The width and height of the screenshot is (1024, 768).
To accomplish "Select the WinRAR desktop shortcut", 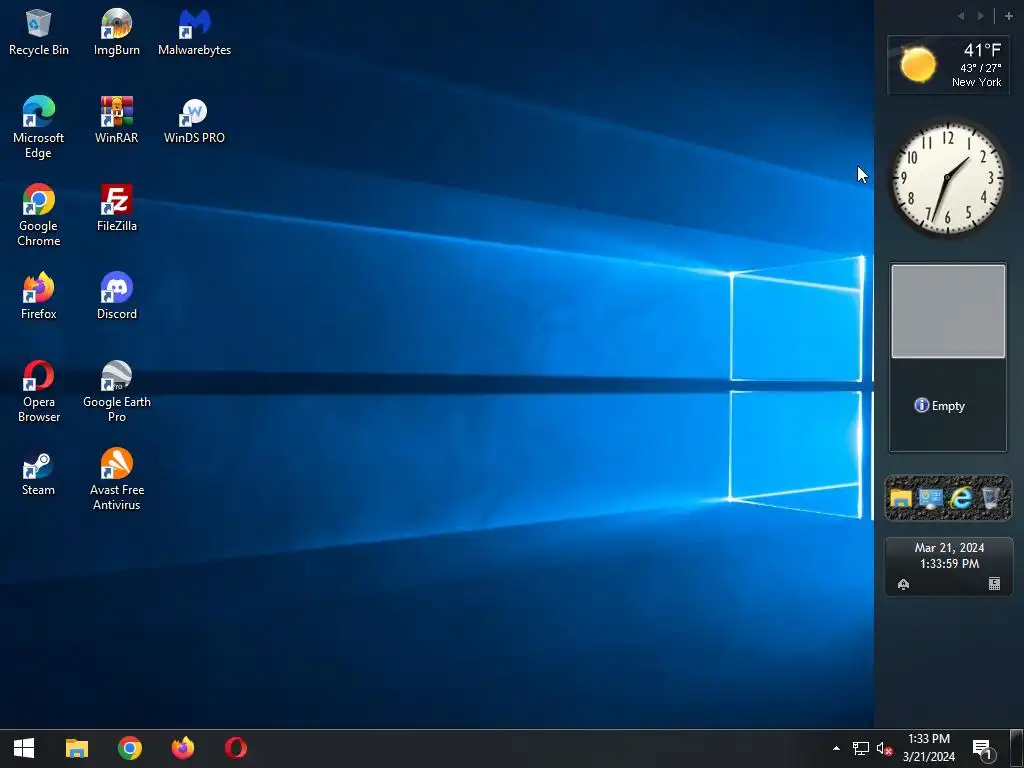I will [116, 120].
